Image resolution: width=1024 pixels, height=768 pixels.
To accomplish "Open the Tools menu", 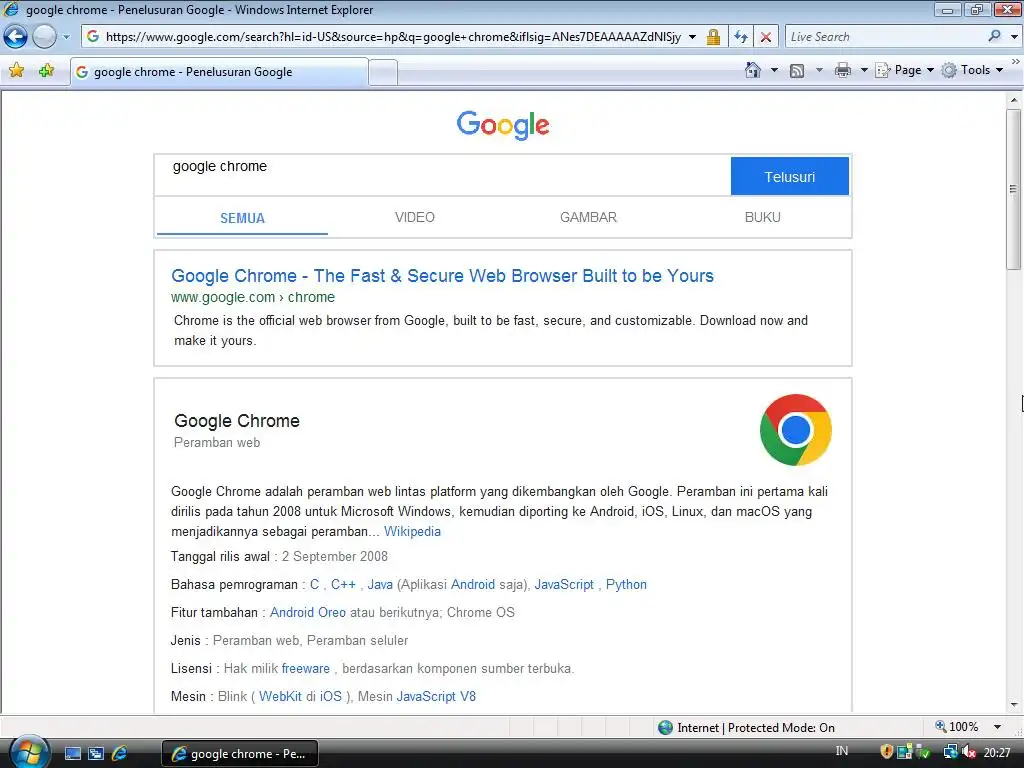I will click(972, 70).
